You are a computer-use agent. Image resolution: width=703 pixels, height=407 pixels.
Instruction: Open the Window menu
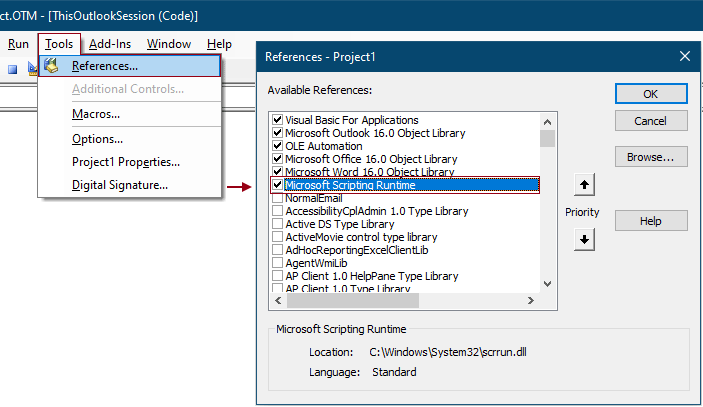(168, 44)
